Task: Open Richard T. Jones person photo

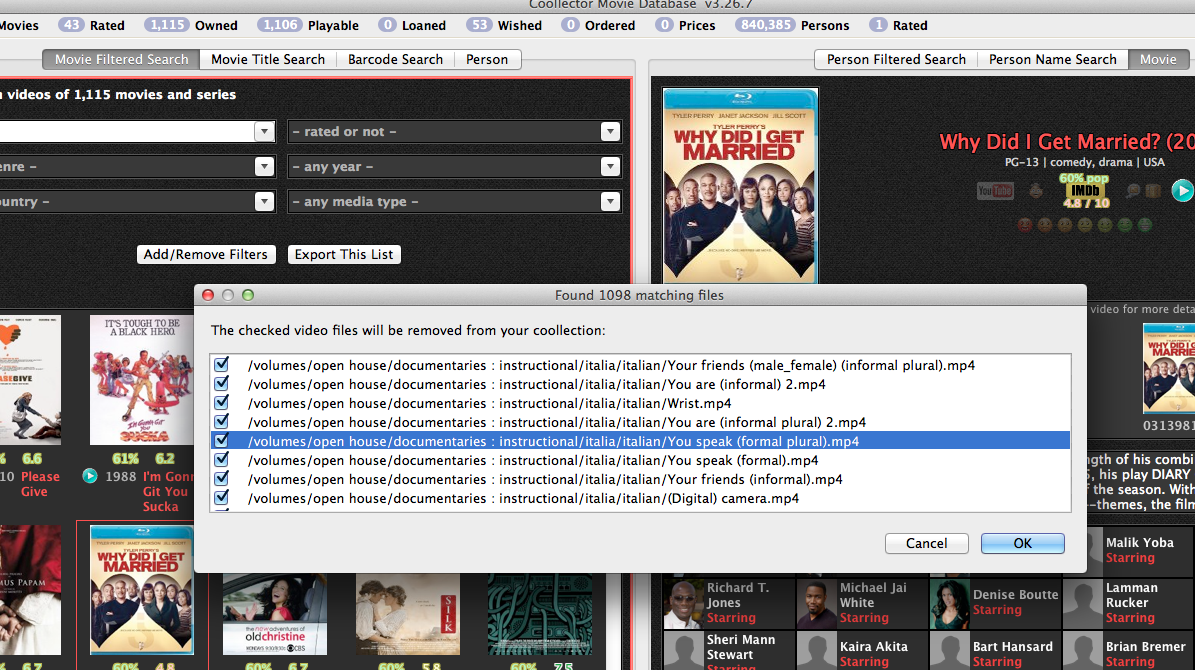Action: (x=682, y=603)
